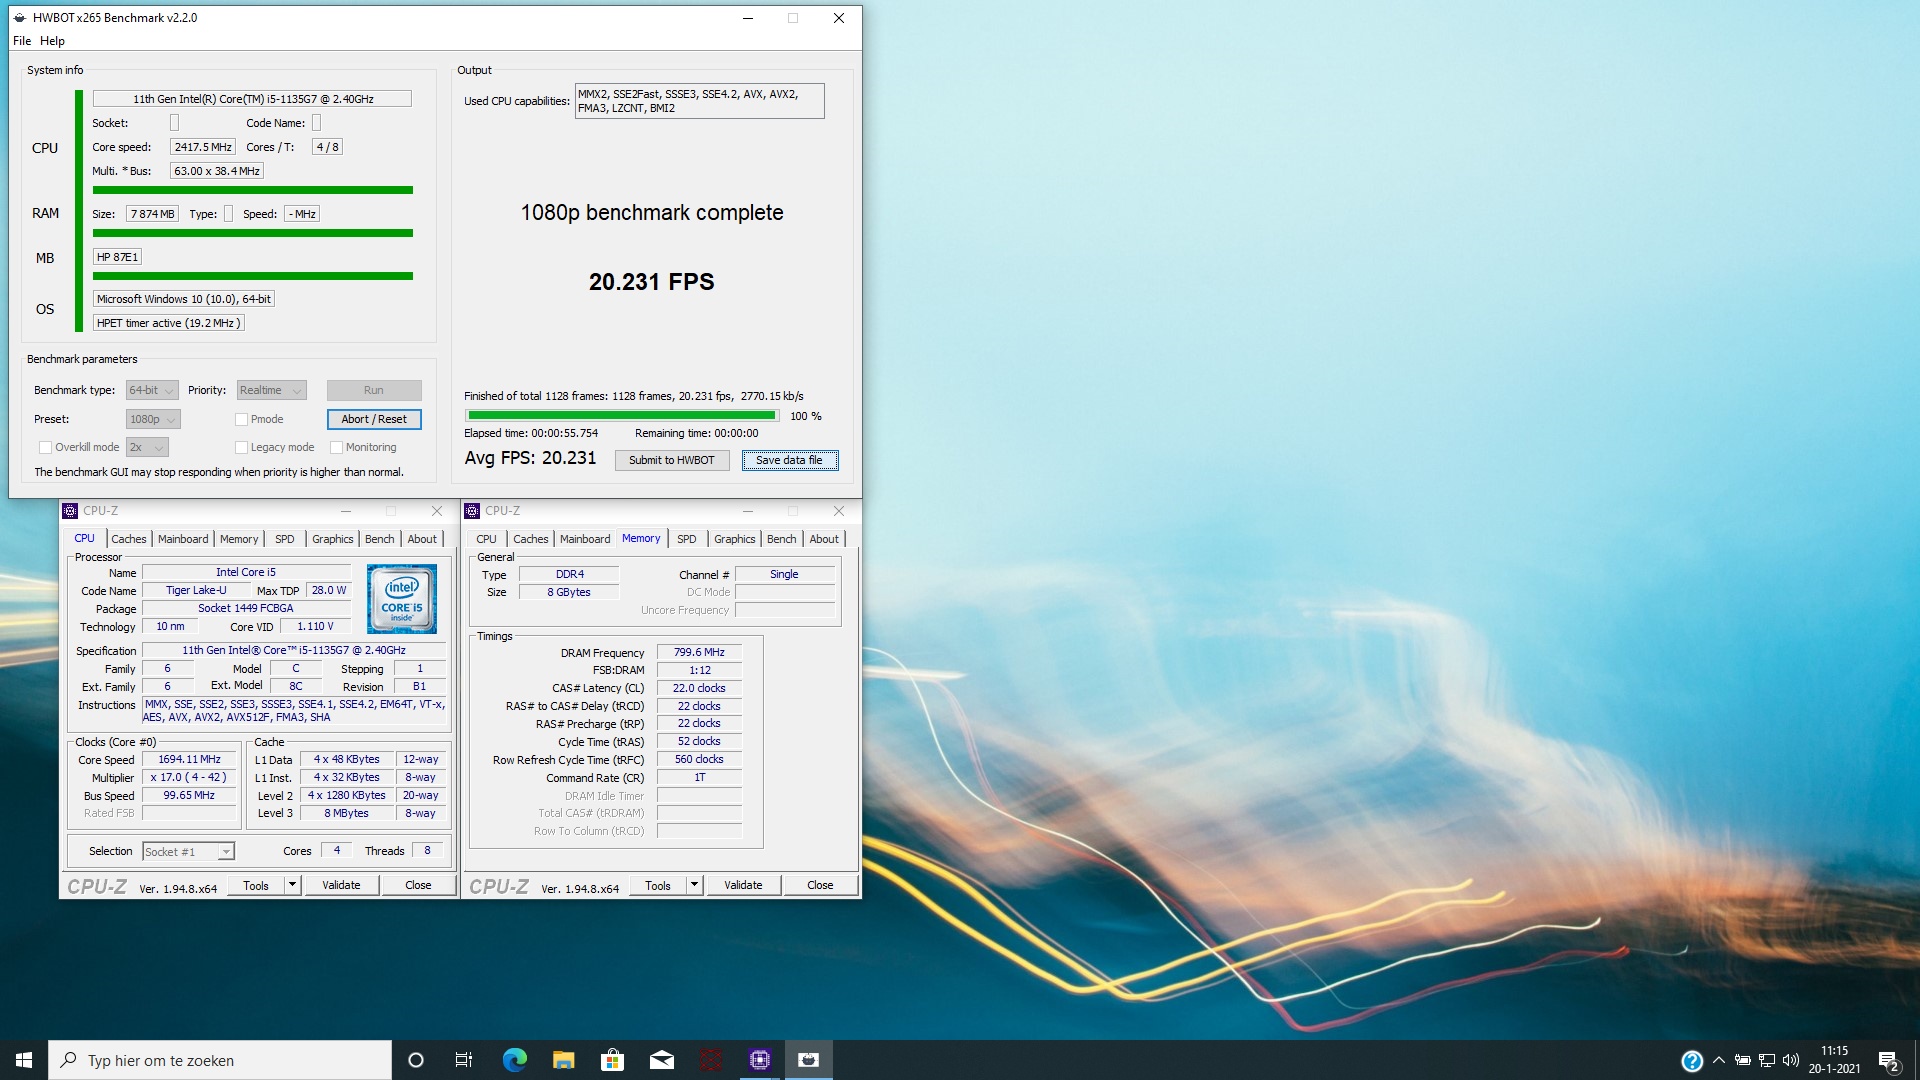Close the left CPU-Z window
The width and height of the screenshot is (1920, 1080).
pyautogui.click(x=437, y=511)
